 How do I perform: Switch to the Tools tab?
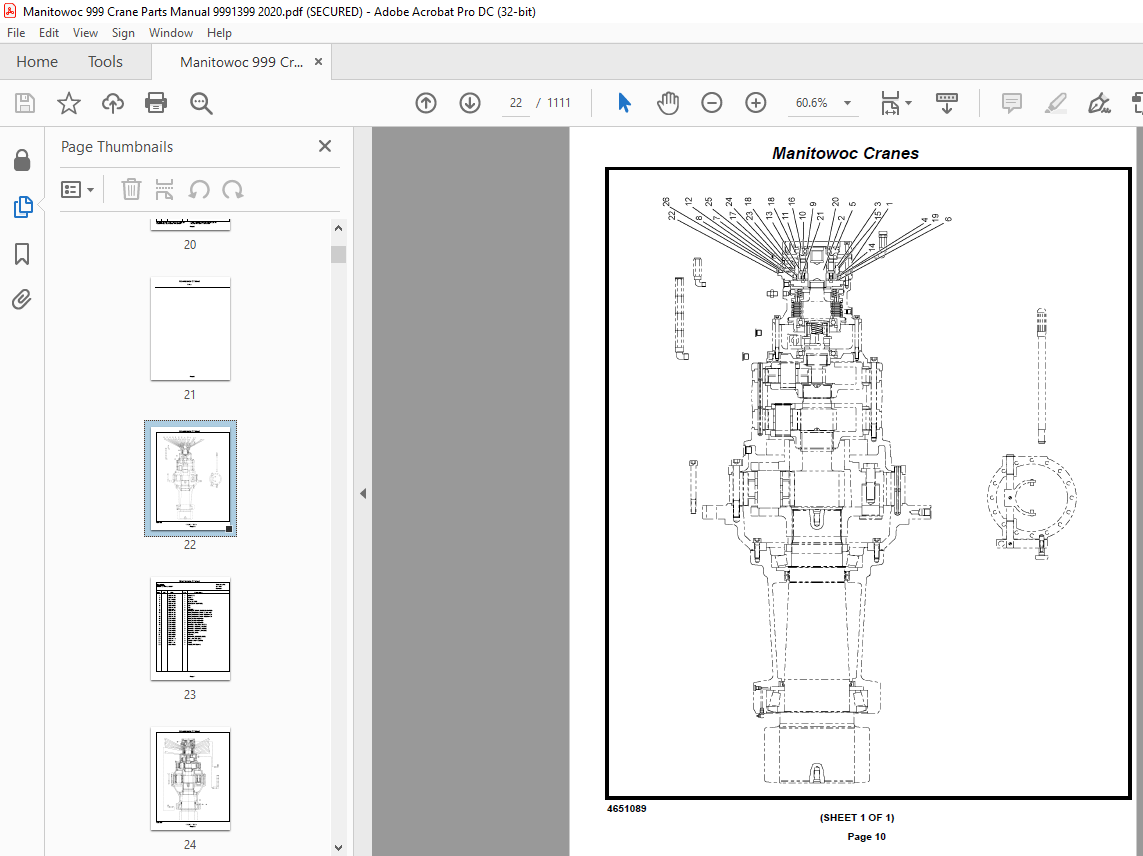click(105, 62)
